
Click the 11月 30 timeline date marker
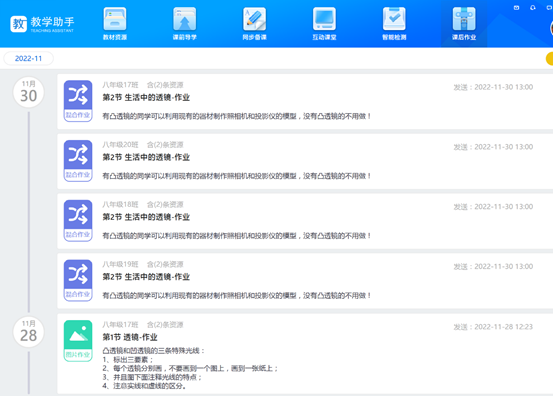click(29, 92)
